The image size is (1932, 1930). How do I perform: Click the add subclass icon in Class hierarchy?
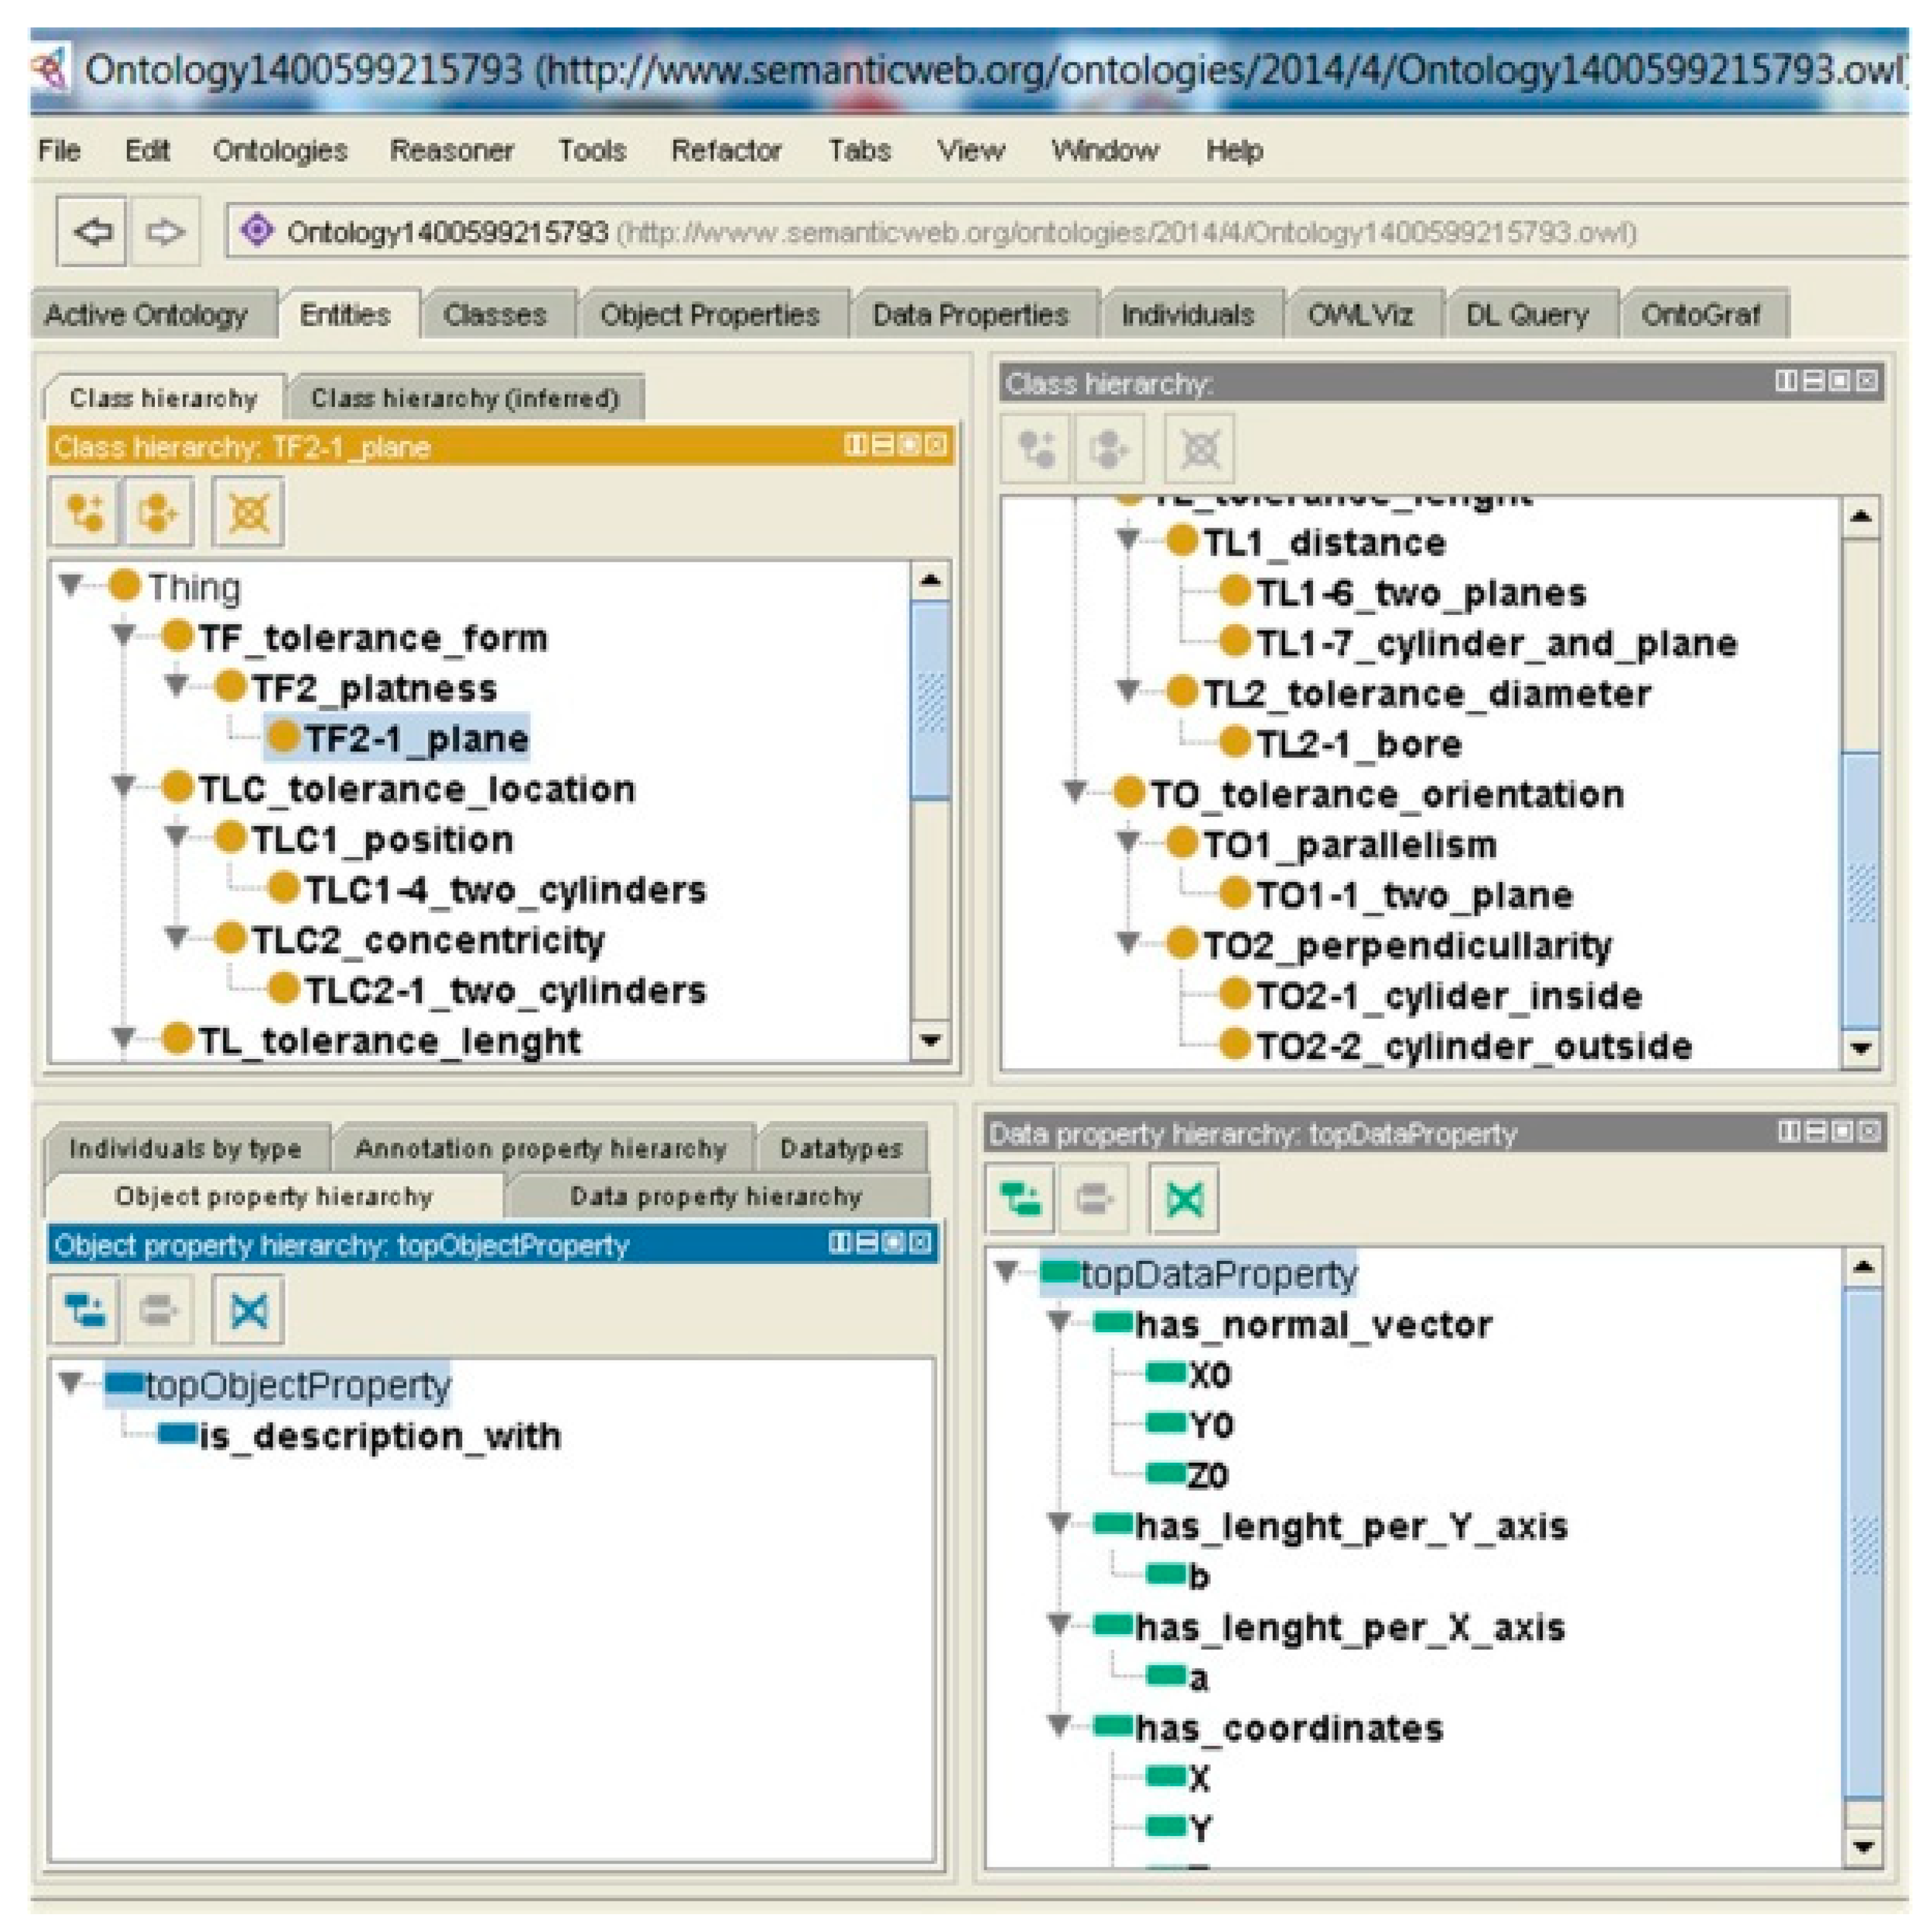[85, 513]
